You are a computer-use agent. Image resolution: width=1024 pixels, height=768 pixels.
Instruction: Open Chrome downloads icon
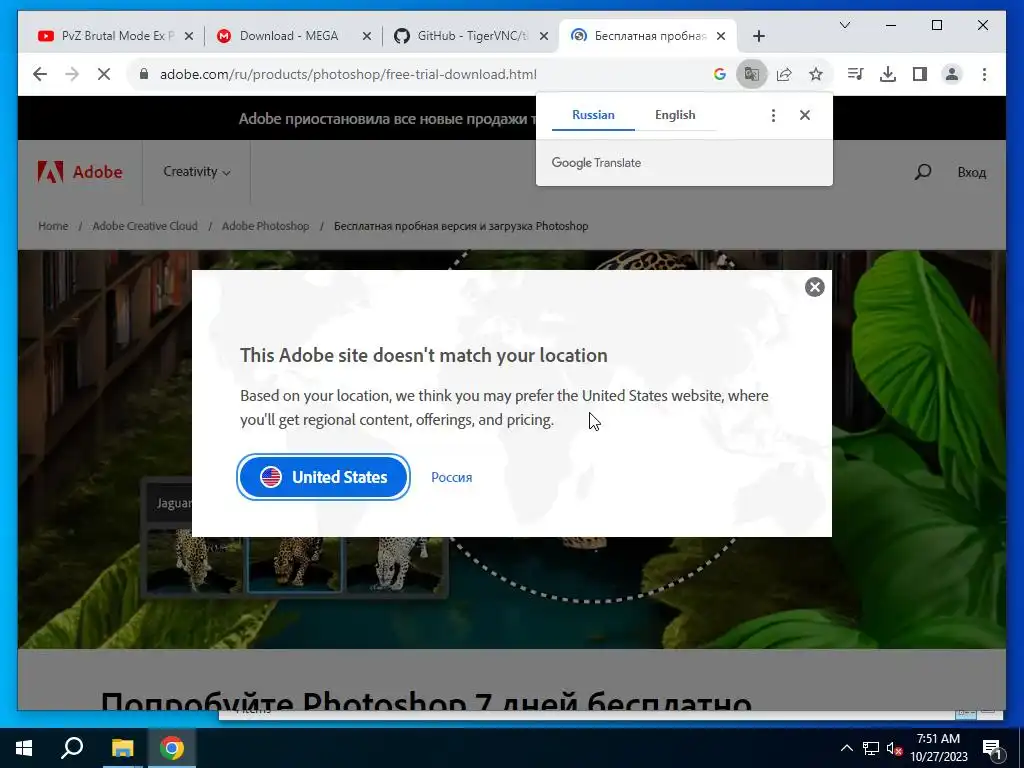coord(888,74)
